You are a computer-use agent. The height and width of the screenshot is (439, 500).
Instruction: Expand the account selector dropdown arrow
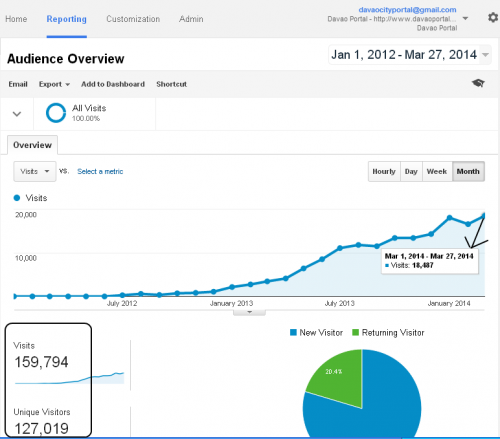(466, 18)
